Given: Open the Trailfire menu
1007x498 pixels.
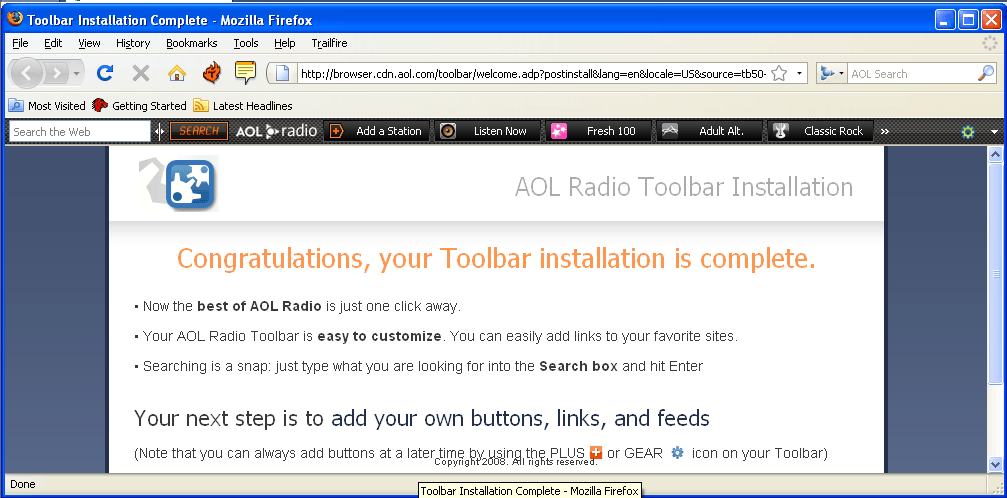Looking at the screenshot, I should tap(329, 43).
